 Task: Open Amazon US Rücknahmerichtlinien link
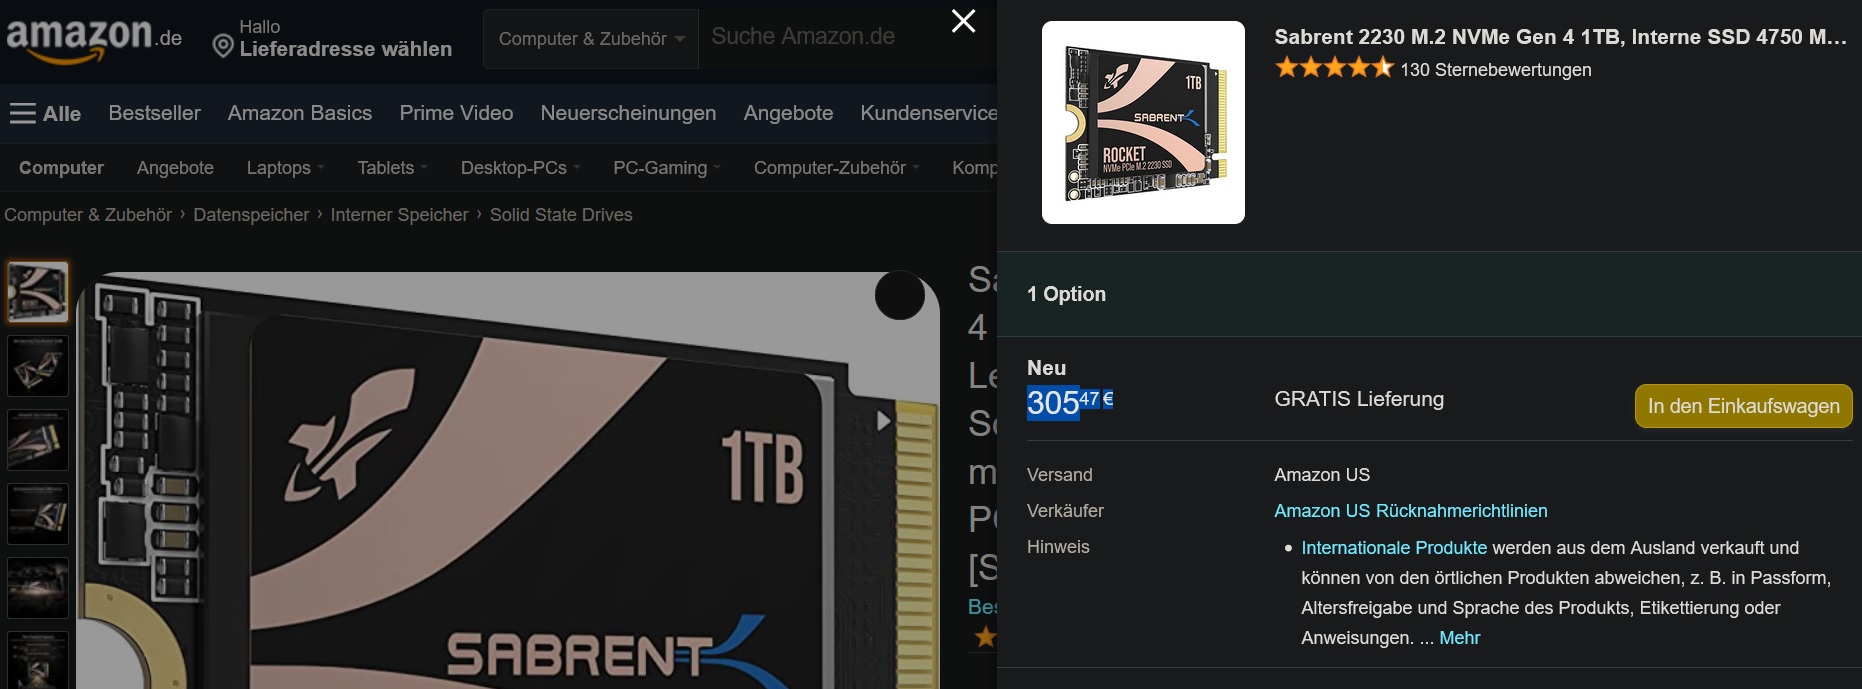pyautogui.click(x=1410, y=511)
